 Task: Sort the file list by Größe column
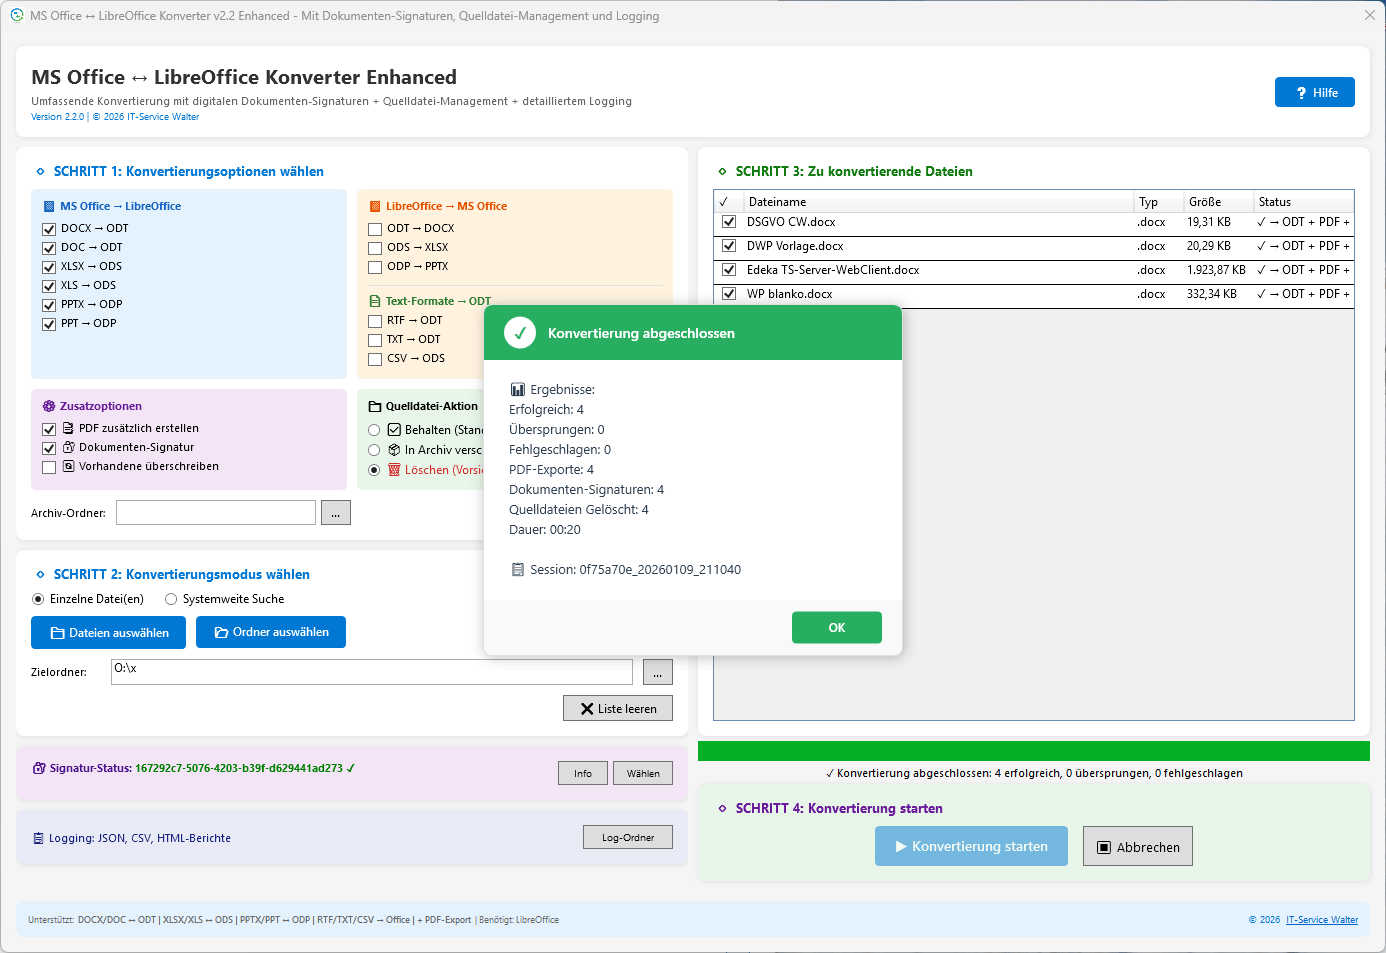pos(1204,202)
